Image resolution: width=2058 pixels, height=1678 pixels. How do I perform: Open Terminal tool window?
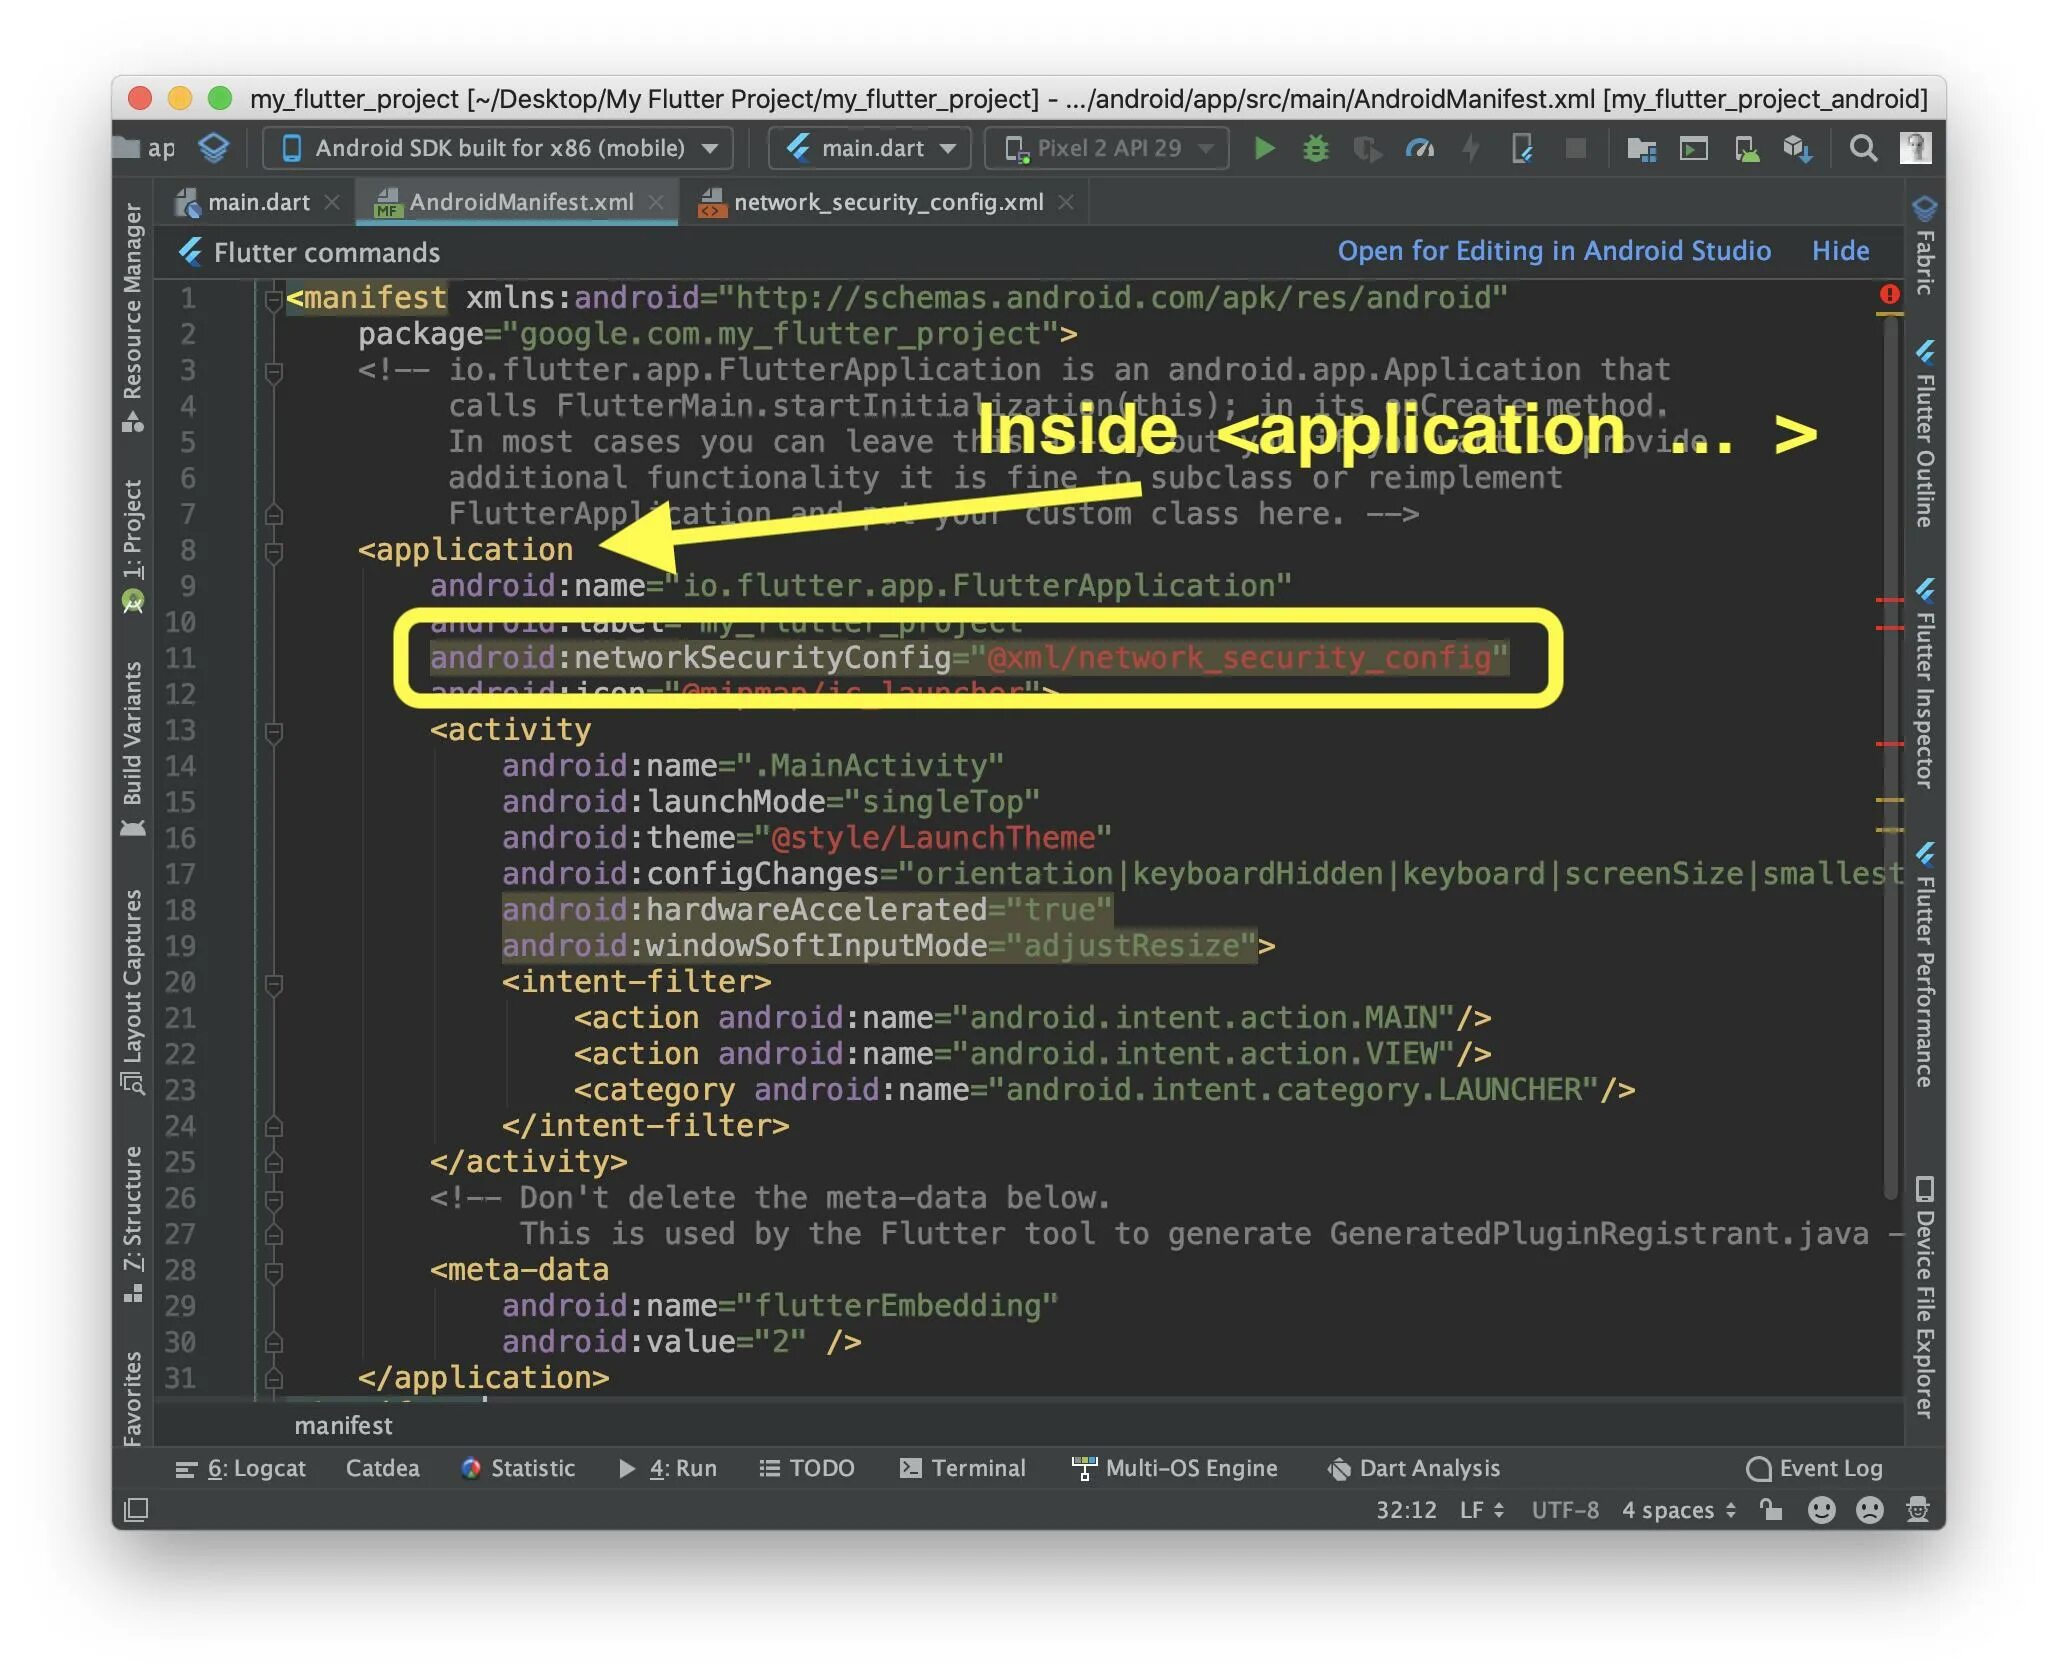(962, 1468)
